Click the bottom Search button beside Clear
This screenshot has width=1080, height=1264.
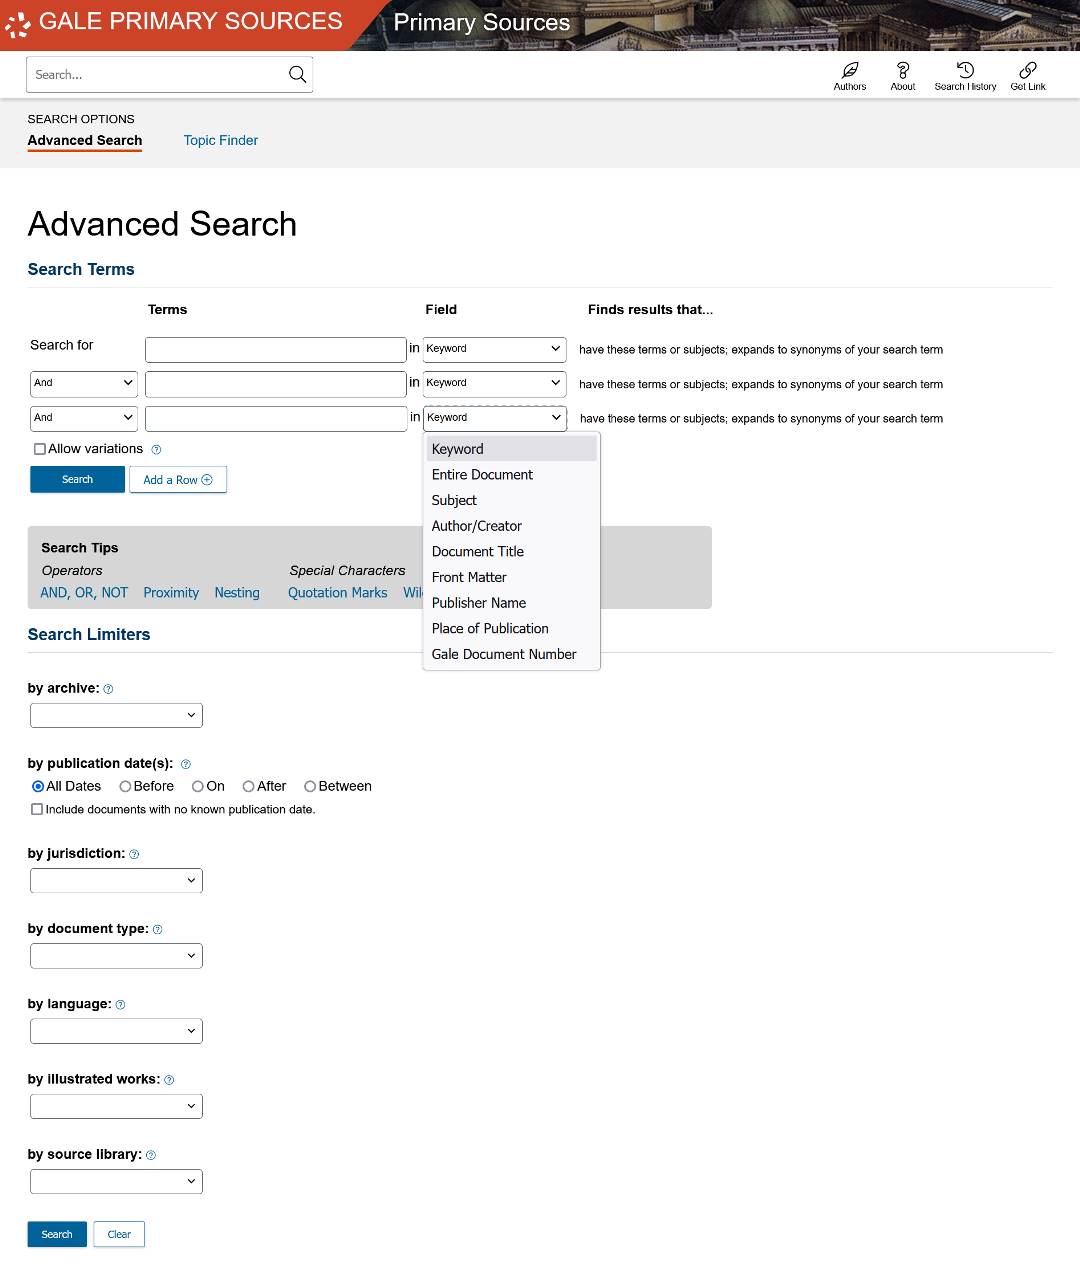[x=57, y=1234]
